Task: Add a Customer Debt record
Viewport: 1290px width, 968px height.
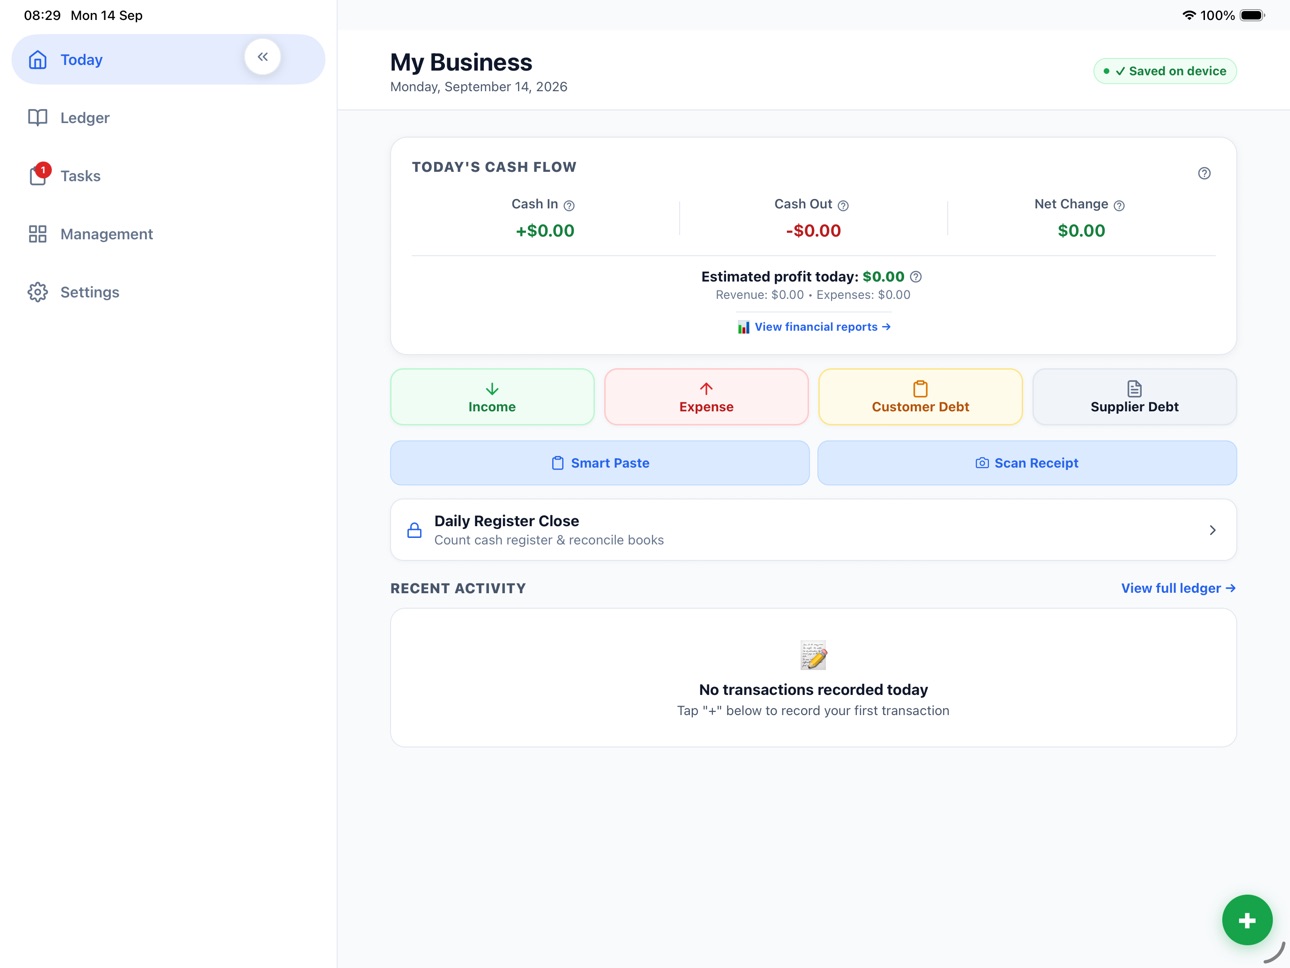Action: coord(920,397)
